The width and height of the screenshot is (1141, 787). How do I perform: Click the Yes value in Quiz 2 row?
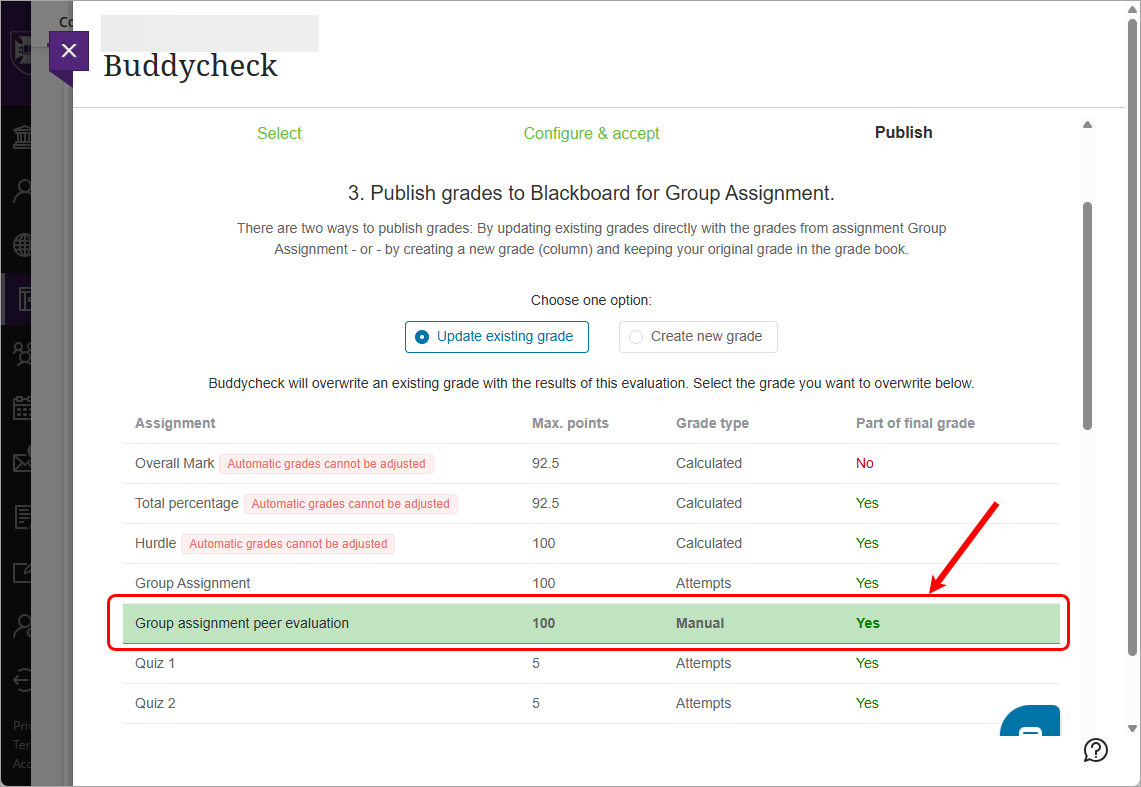[x=867, y=703]
